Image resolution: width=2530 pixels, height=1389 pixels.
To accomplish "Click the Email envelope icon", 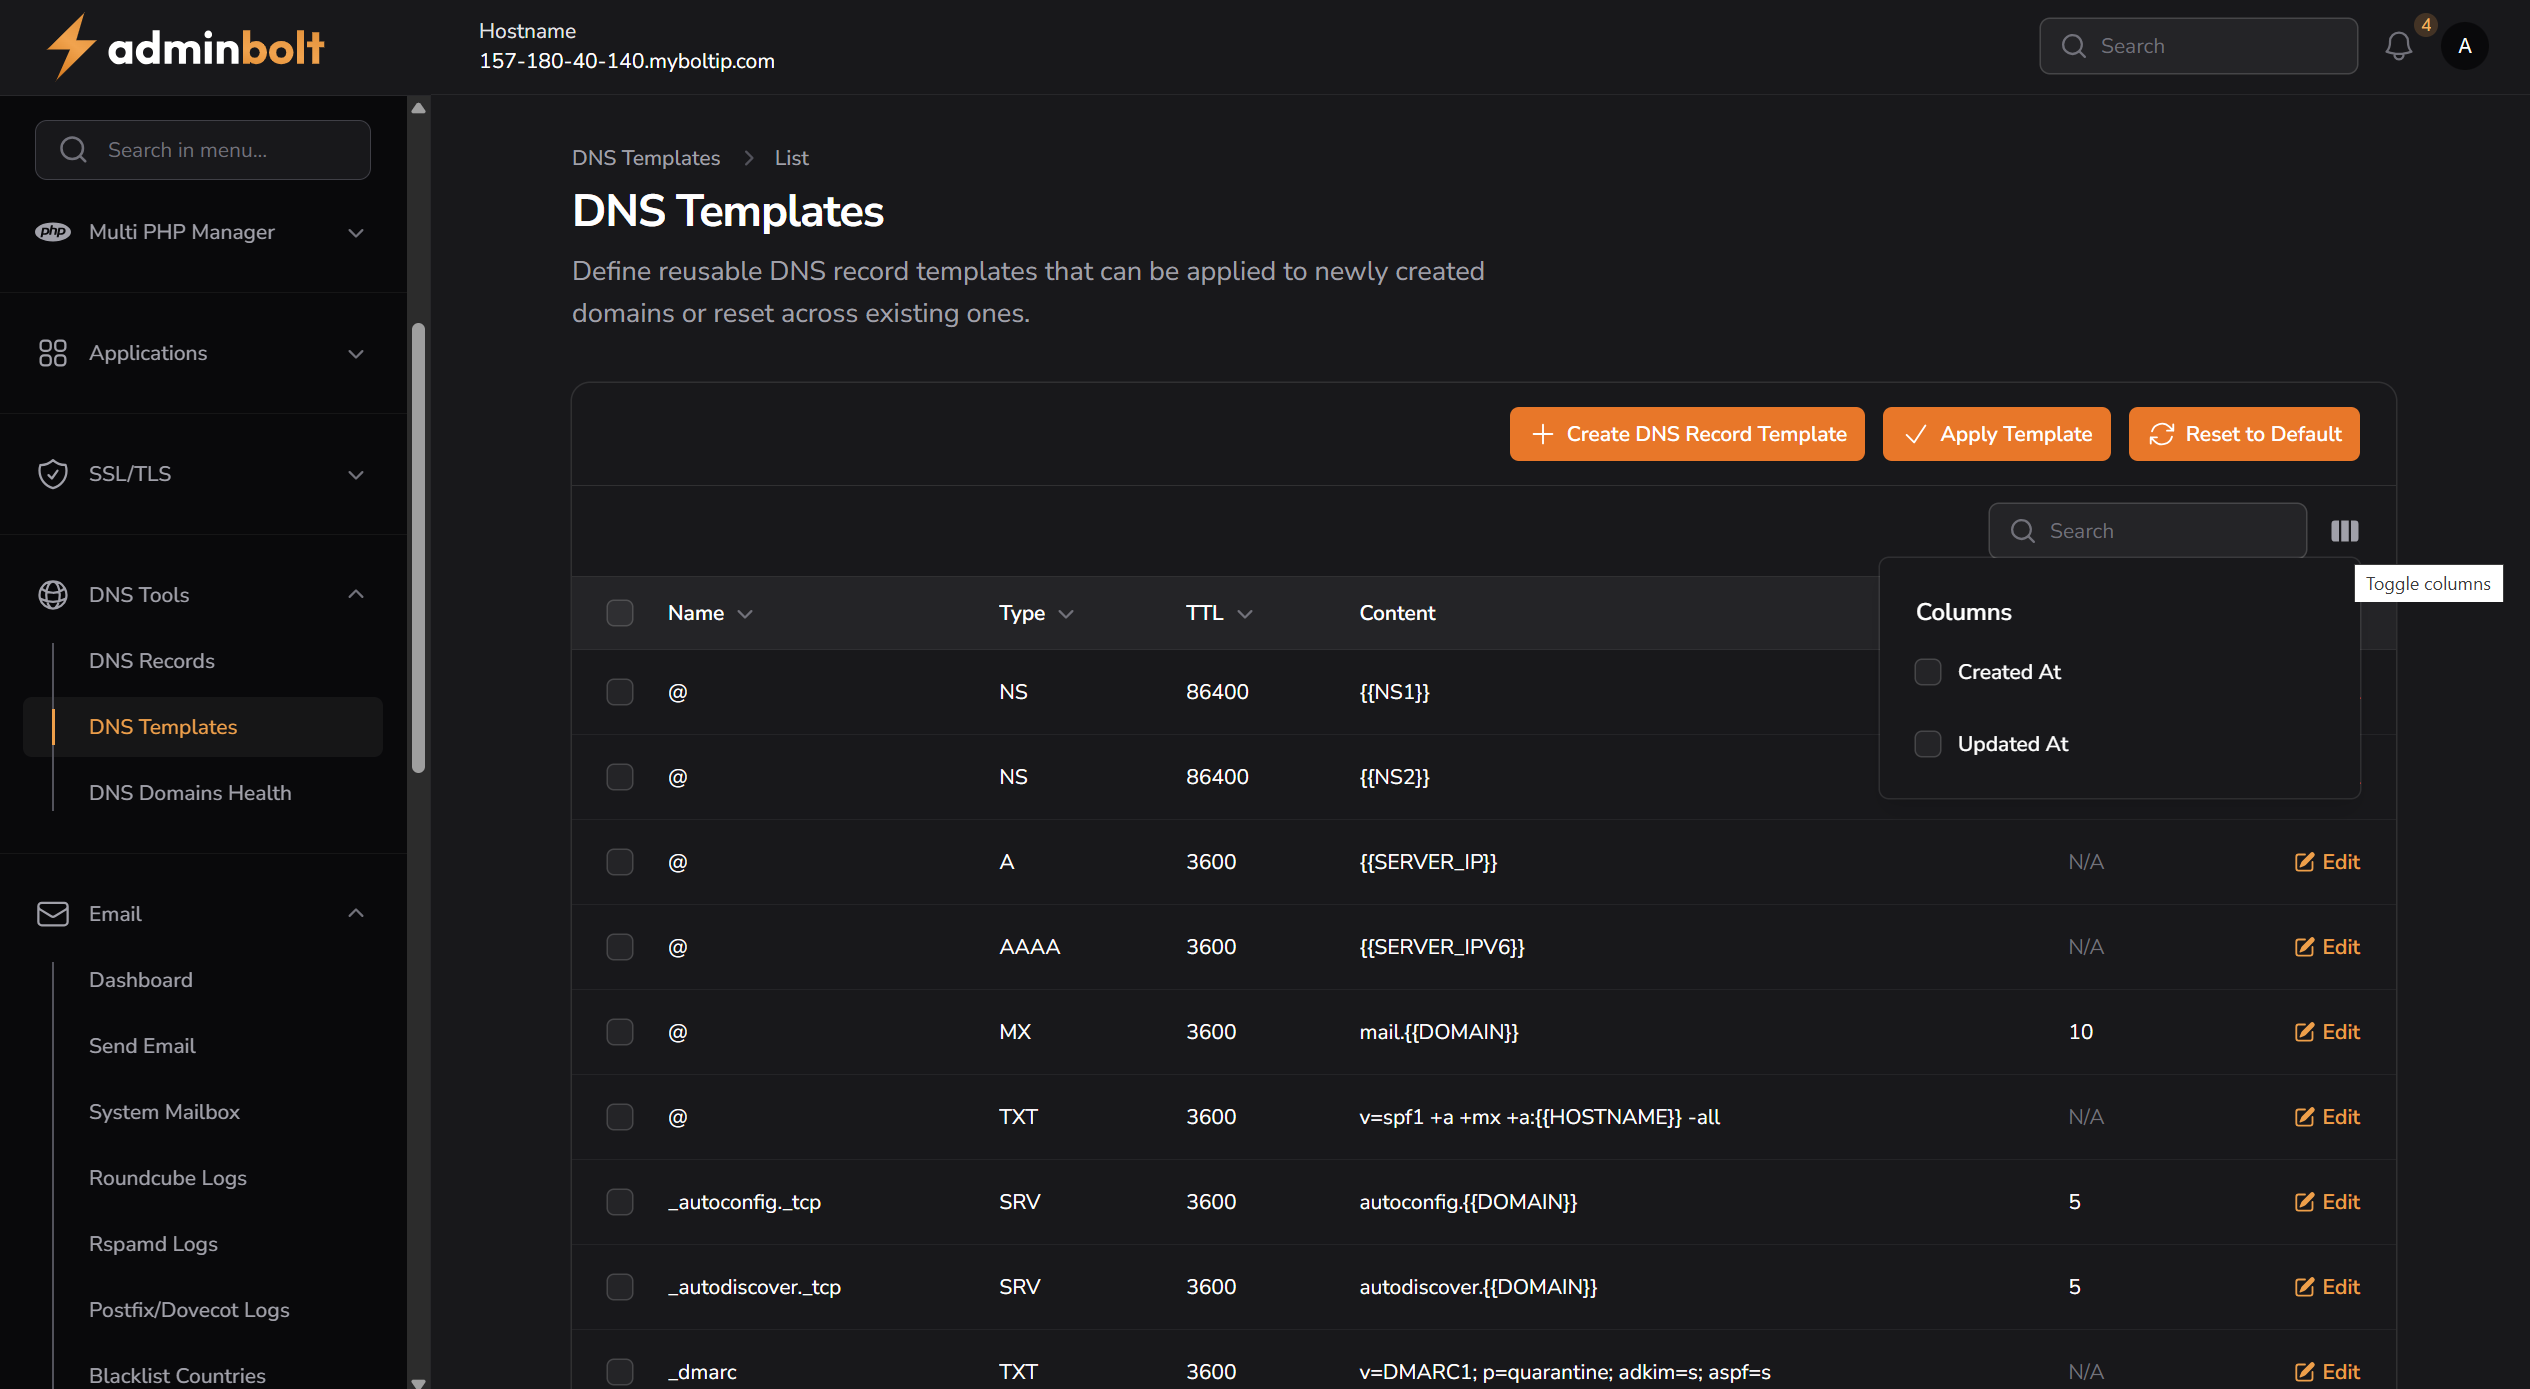I will pos(54,913).
